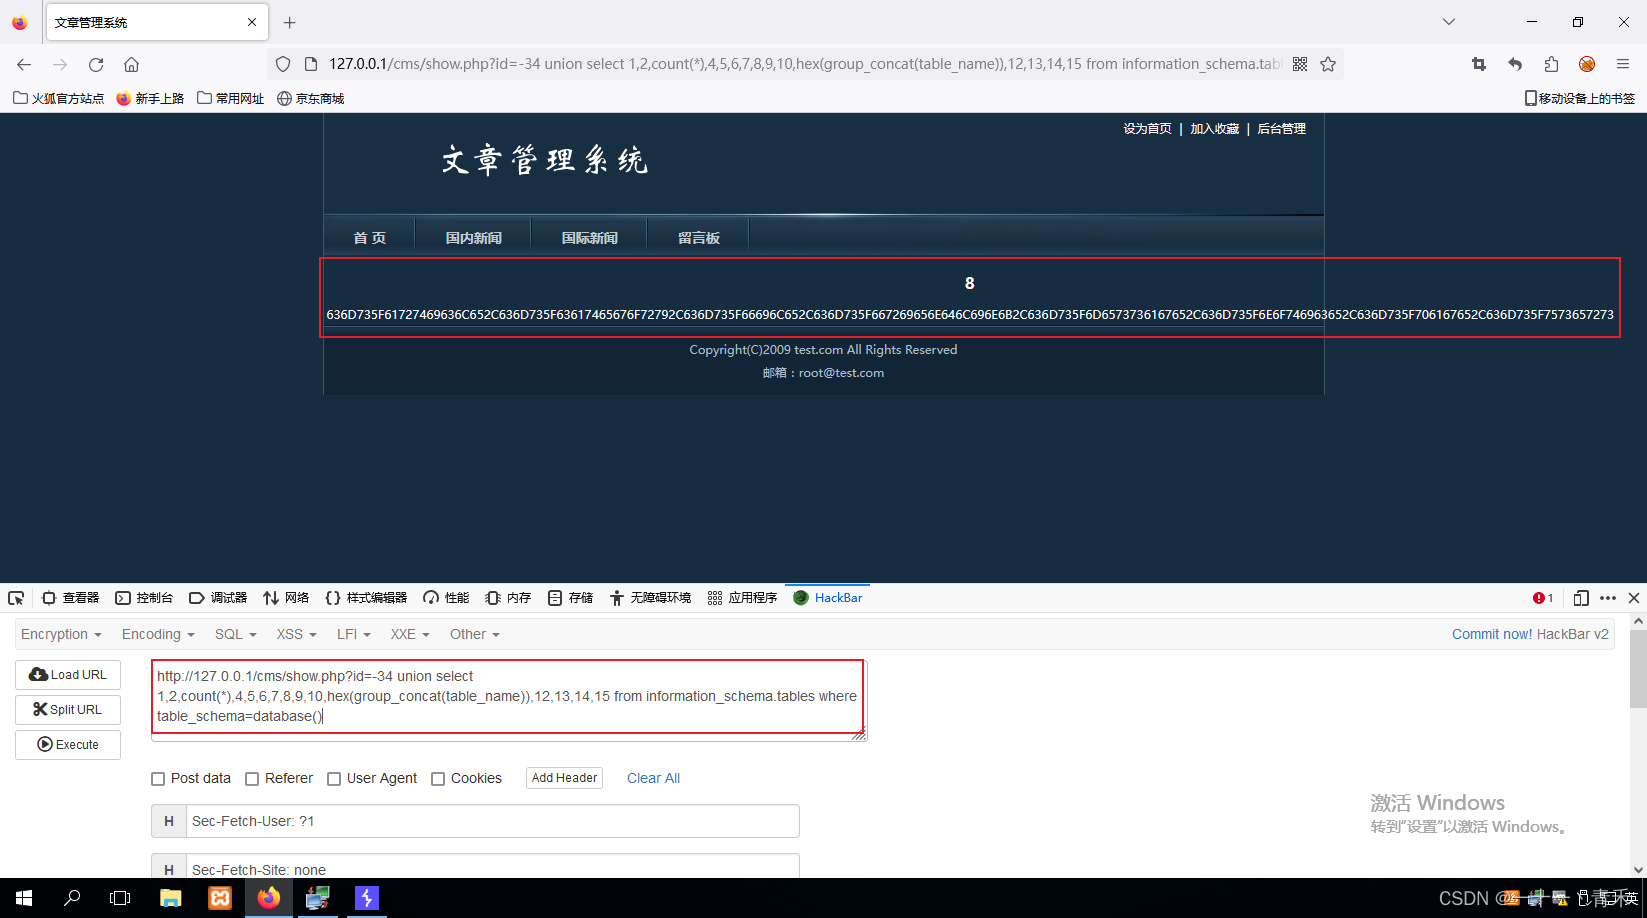Open the 性能 performance tab
This screenshot has width=1647, height=918.
point(446,598)
